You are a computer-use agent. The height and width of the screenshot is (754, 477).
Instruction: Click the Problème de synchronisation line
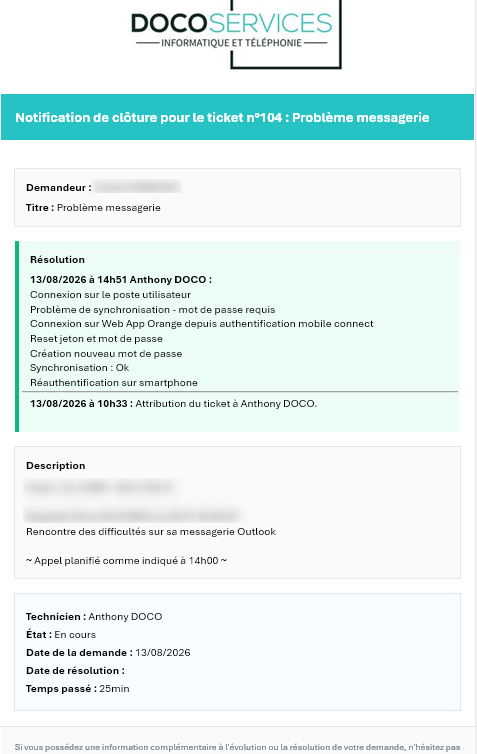[152, 310]
